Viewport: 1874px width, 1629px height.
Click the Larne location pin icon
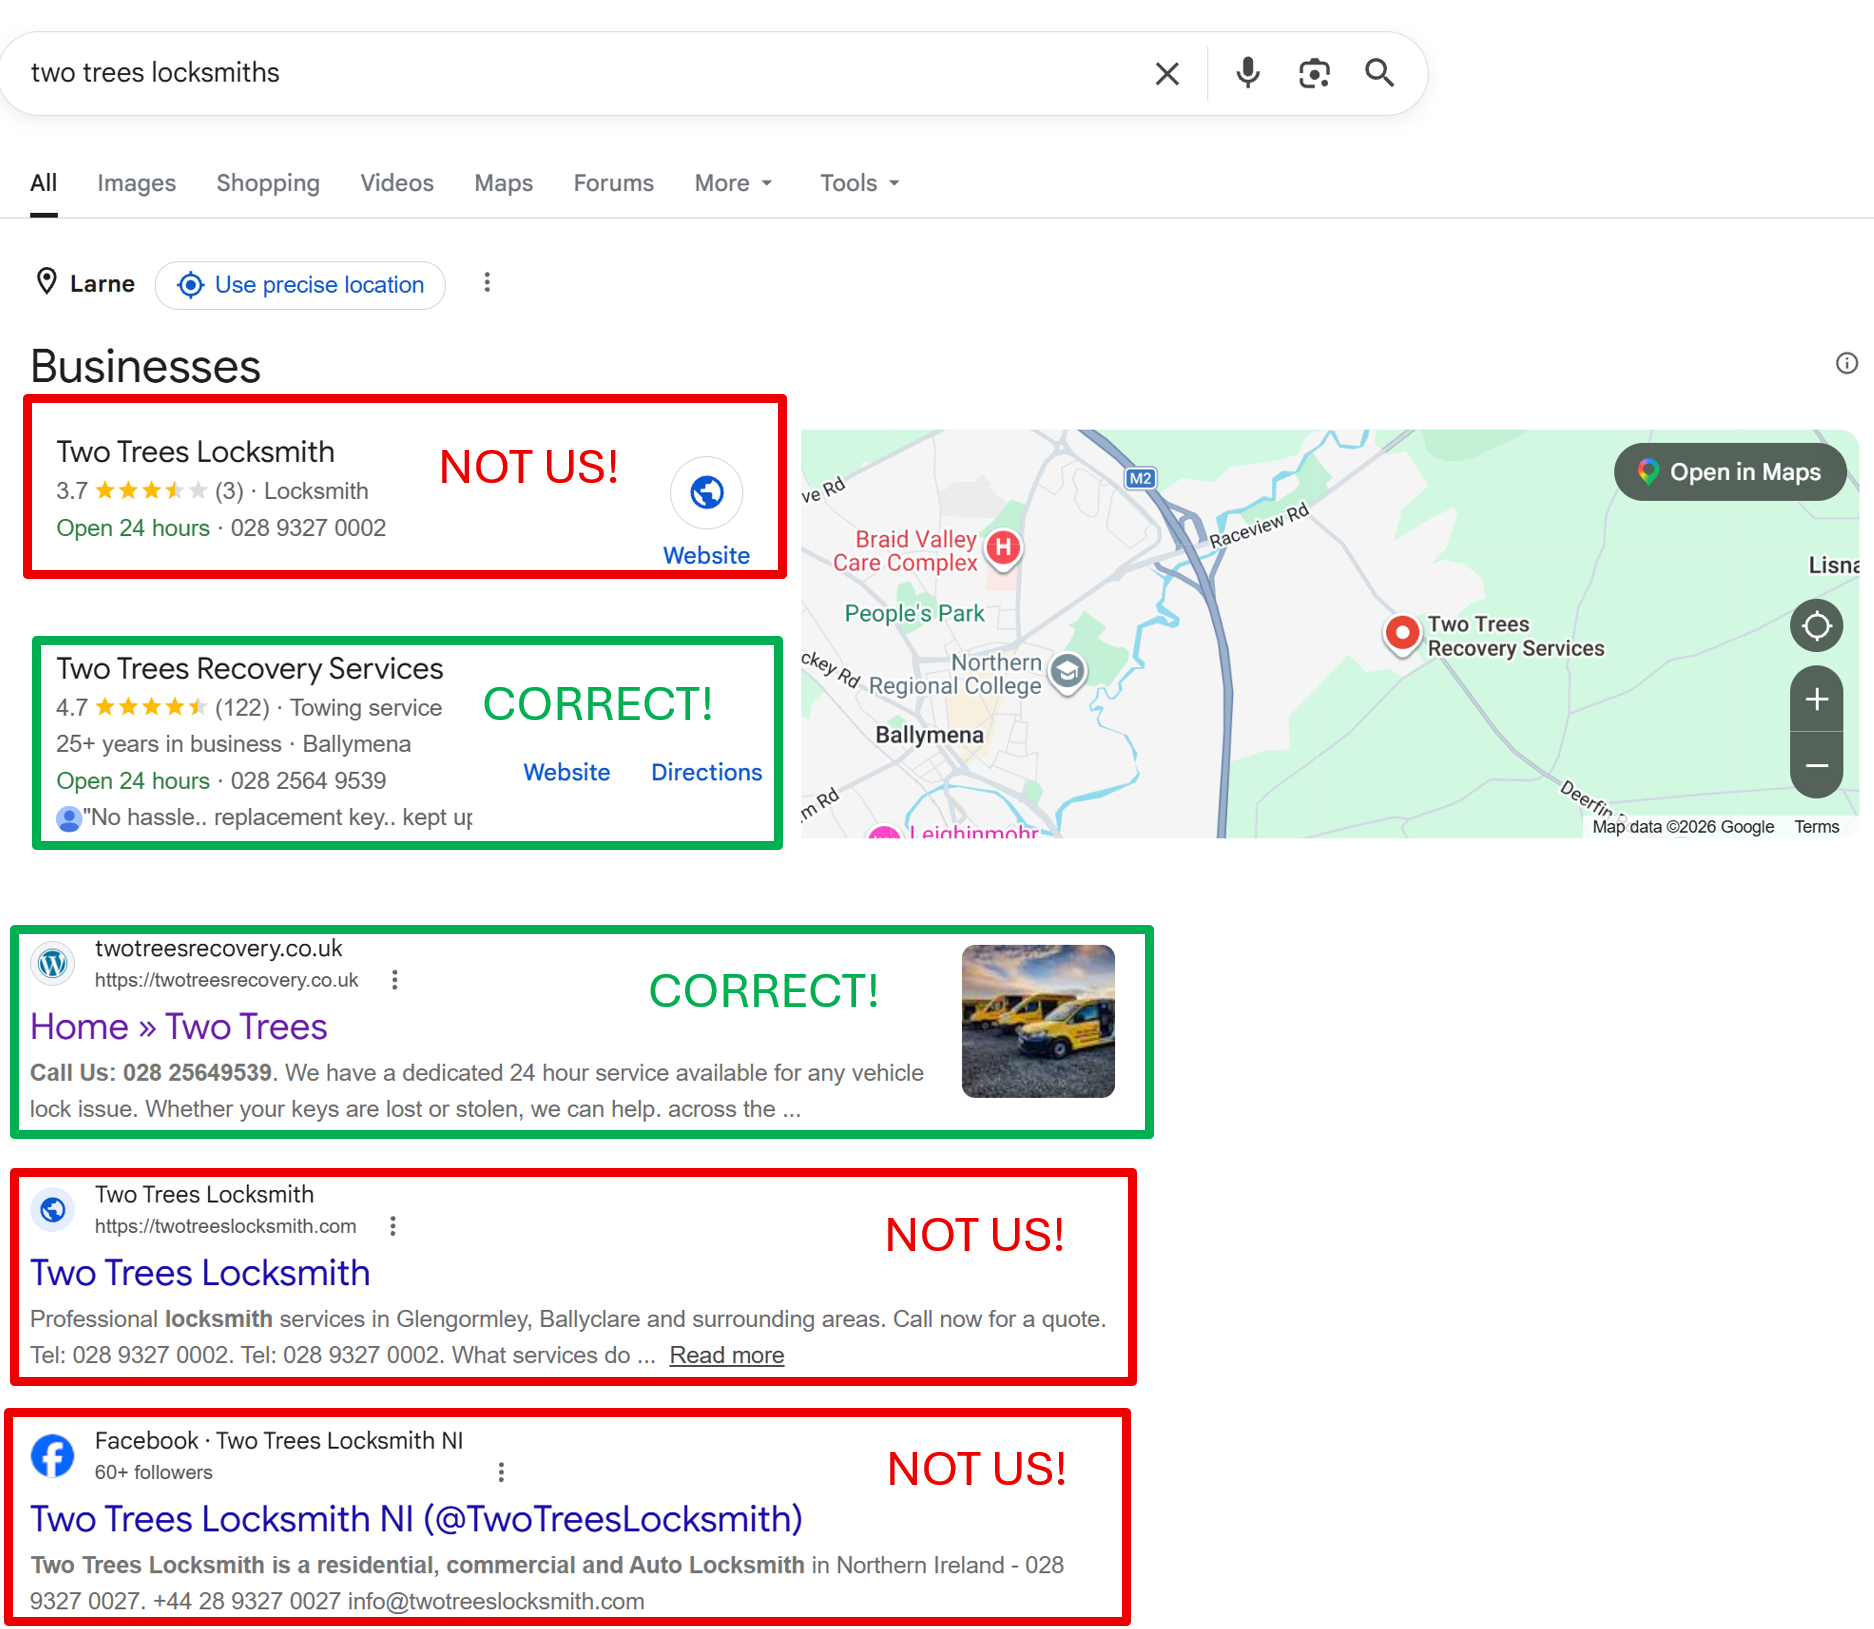[47, 282]
